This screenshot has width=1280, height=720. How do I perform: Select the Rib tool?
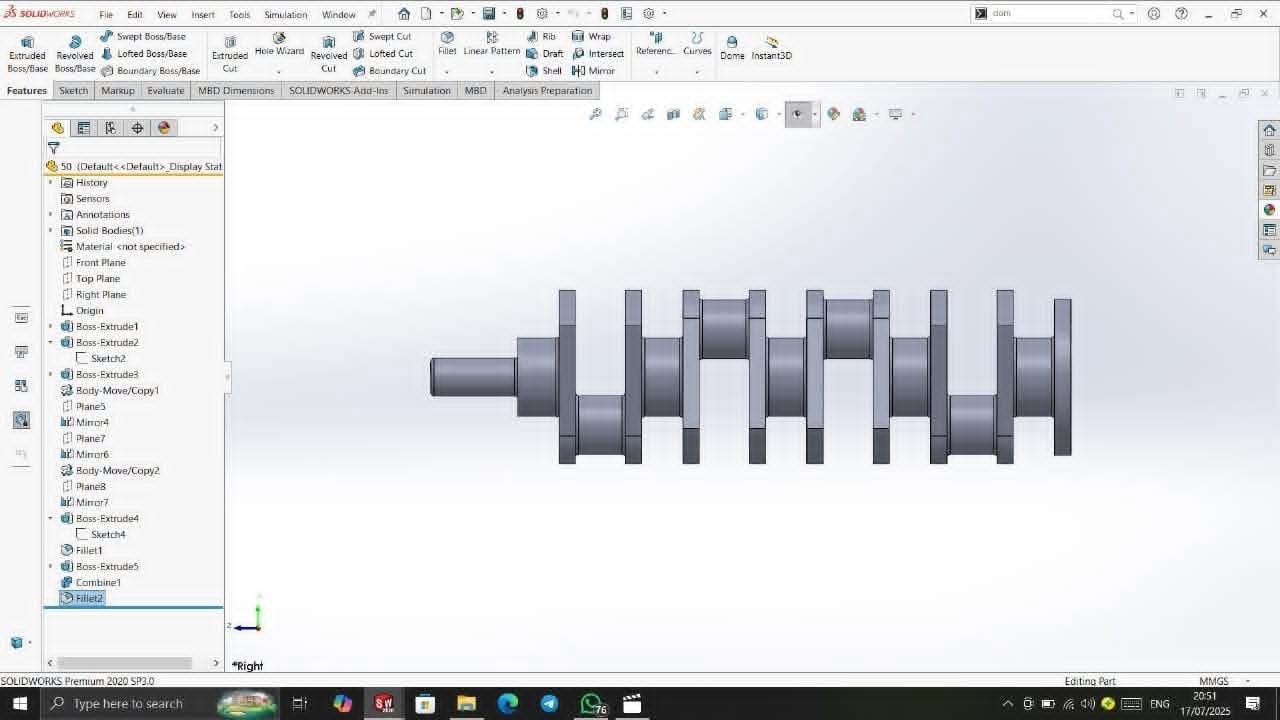pos(541,36)
